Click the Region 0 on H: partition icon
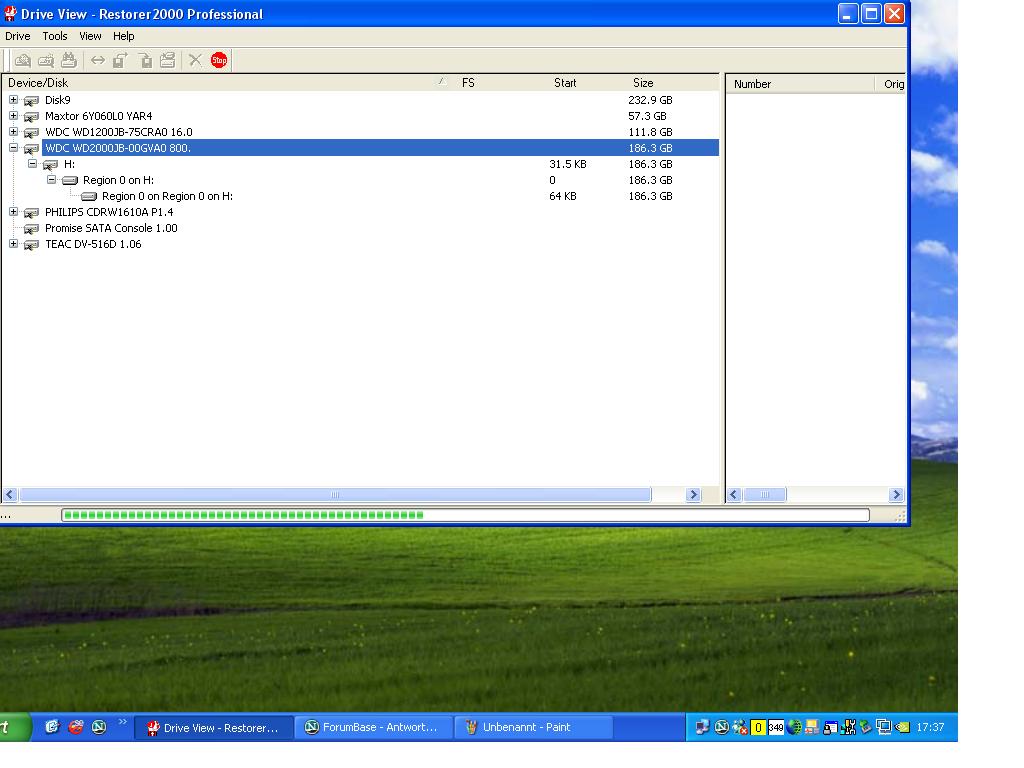The width and height of the screenshot is (1024, 768). pyautogui.click(x=70, y=180)
